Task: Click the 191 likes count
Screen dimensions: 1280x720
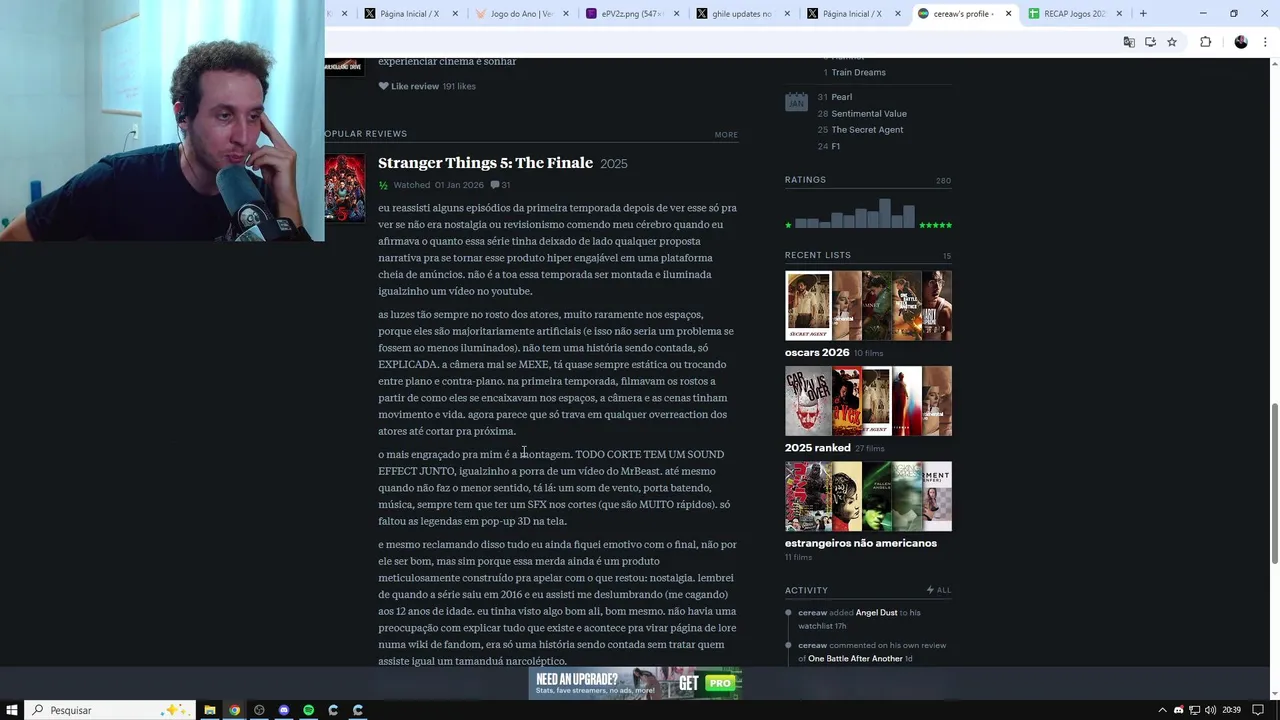Action: coord(459,86)
